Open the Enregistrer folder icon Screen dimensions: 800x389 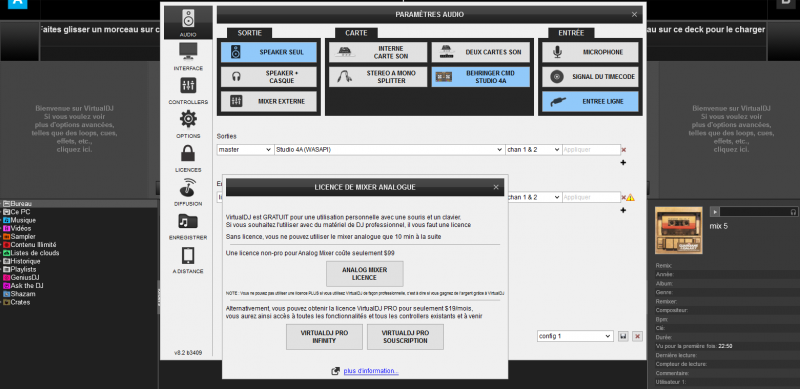coord(188,221)
